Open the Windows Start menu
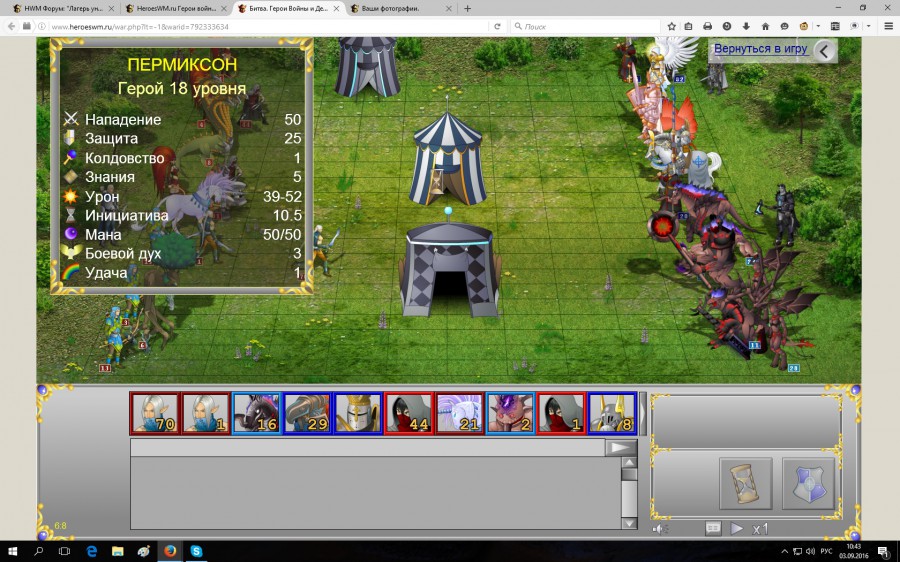Viewport: 900px width, 562px height. tap(12, 552)
